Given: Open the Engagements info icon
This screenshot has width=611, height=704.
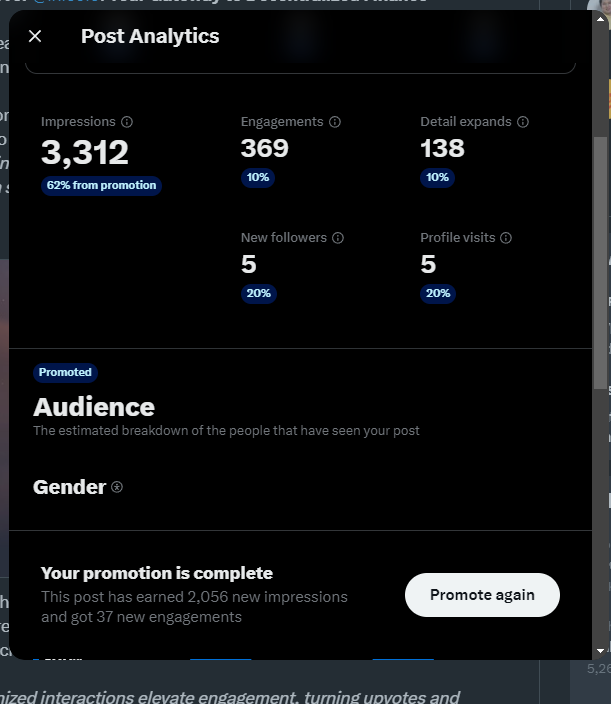Looking at the screenshot, I should (x=335, y=122).
